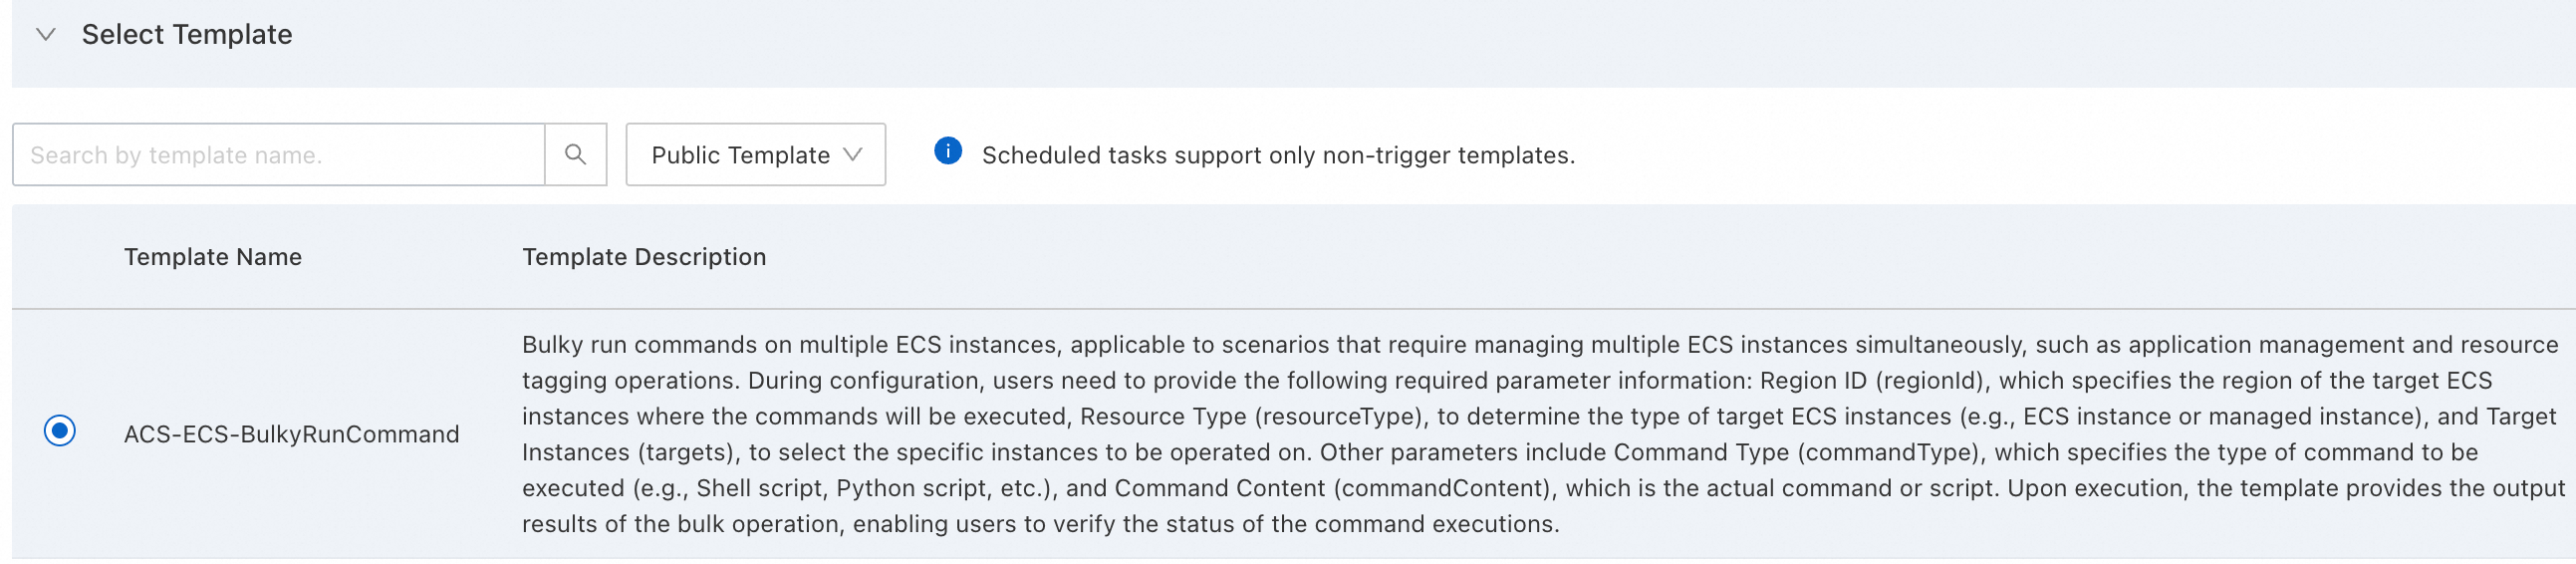Screen dimensions: 2576x564
Task: Click the description's last line about verifying status
Action: [1040, 524]
